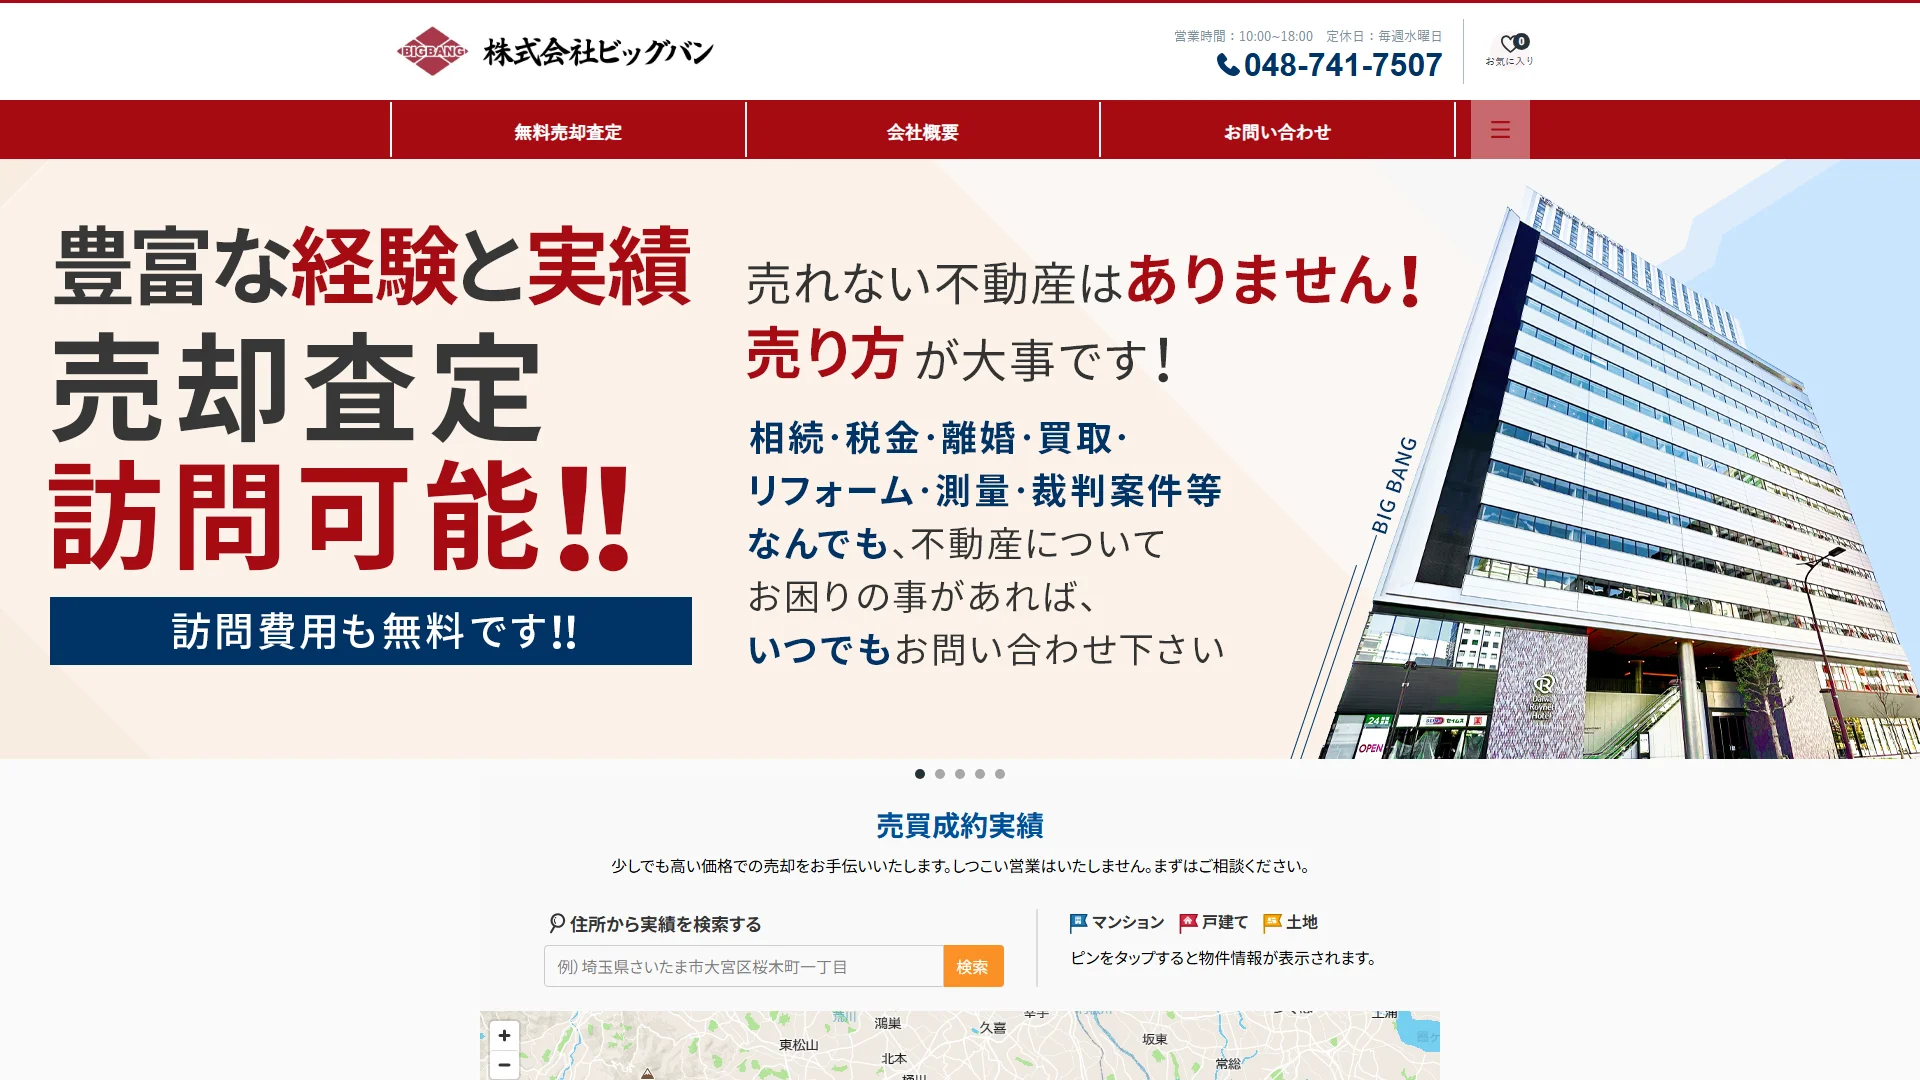The width and height of the screenshot is (1920, 1080).
Task: Click the 久喜 label on the map
Action: pyautogui.click(x=993, y=1027)
